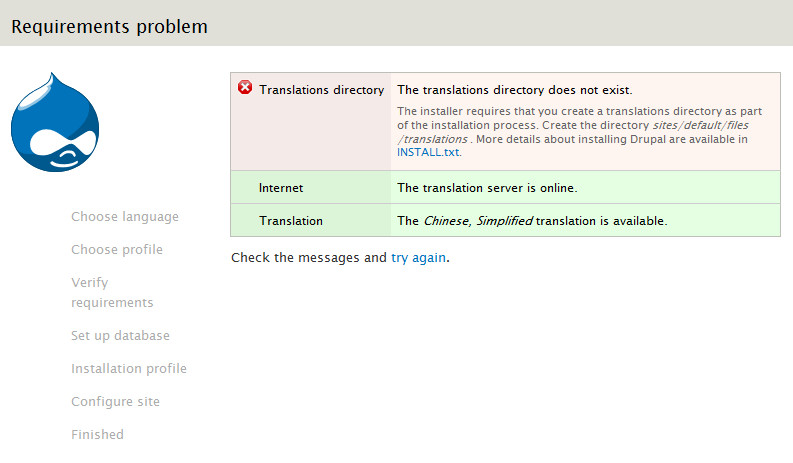Click the red error icon
This screenshot has height=463, width=793.
click(245, 88)
